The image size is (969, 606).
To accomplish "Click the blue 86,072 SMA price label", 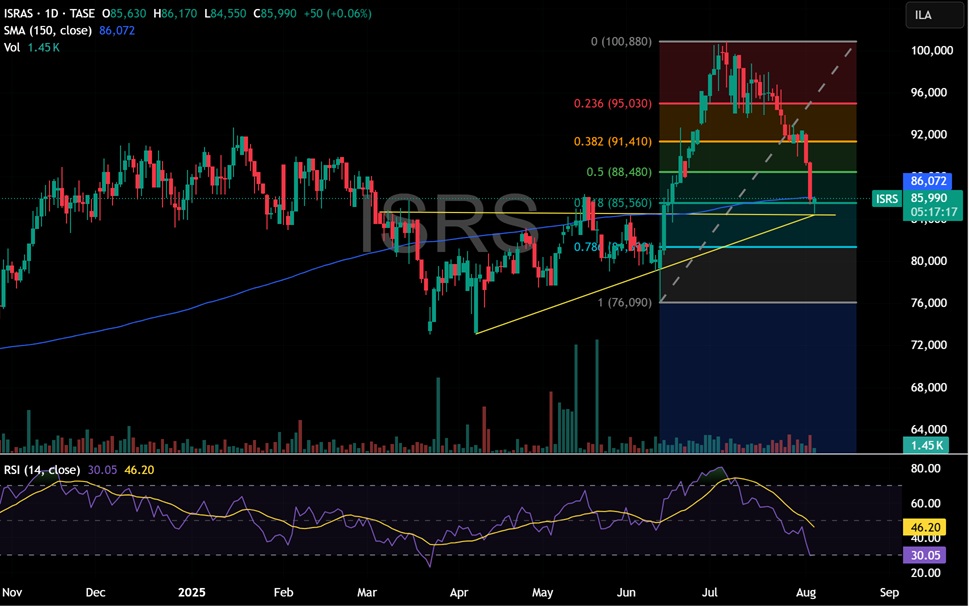I will point(928,181).
